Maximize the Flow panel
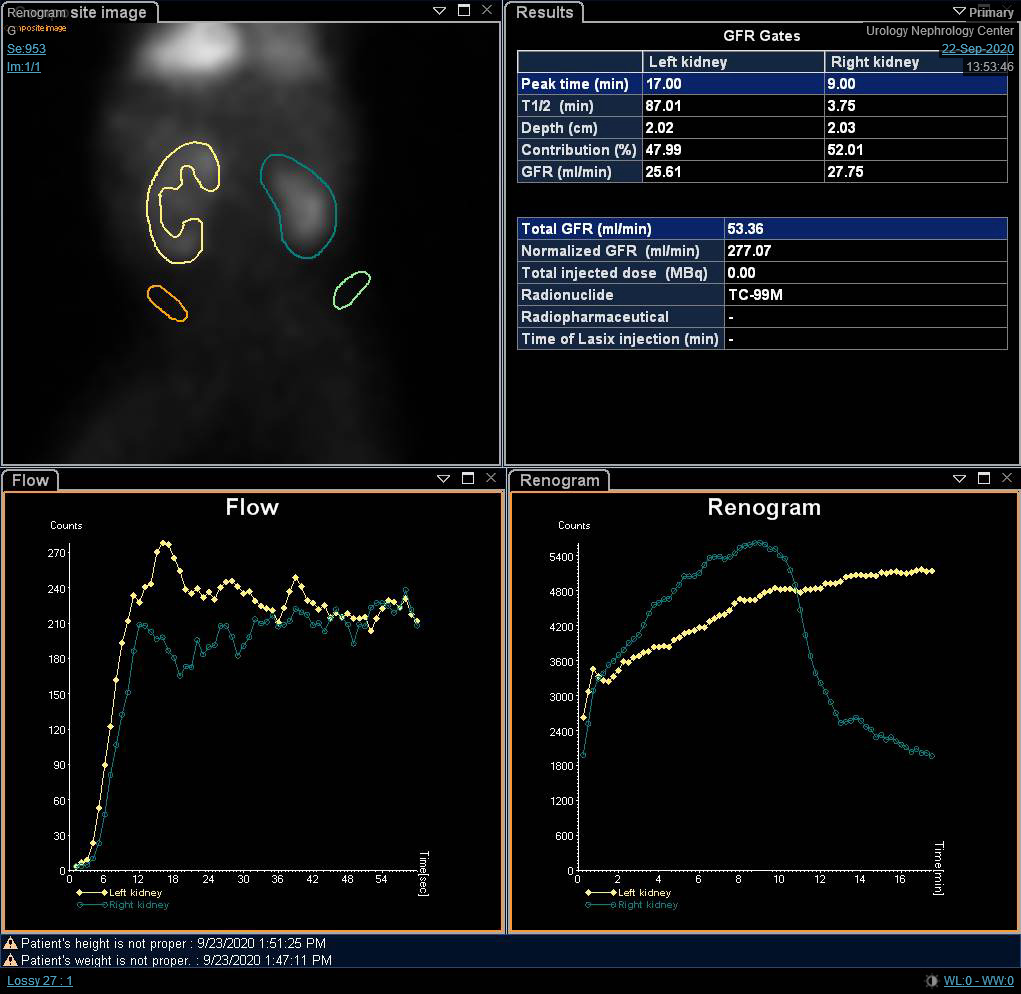This screenshot has height=994, width=1021. coord(468,478)
